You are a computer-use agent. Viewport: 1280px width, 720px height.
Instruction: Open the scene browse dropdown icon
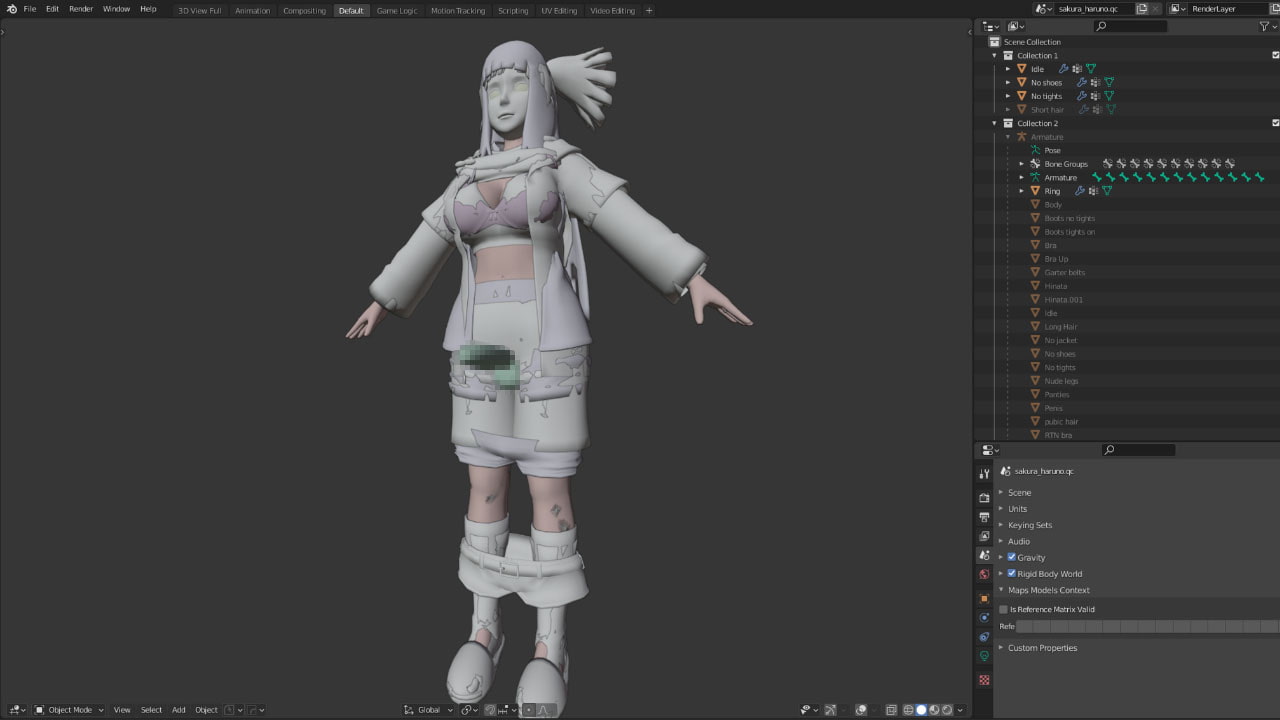pos(1044,9)
